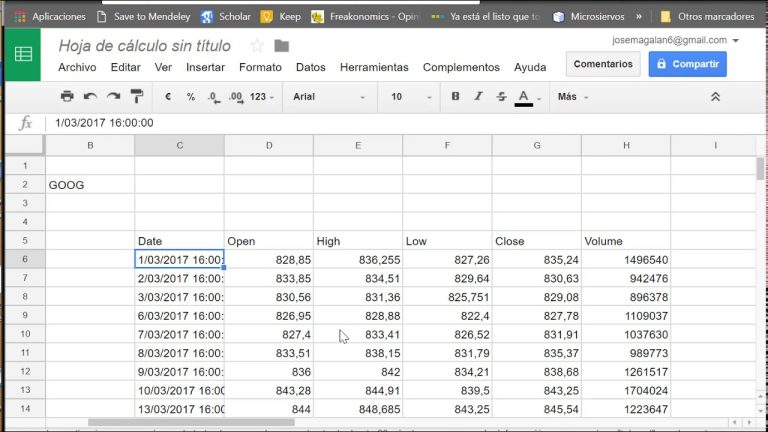This screenshot has width=768, height=432.
Task: Click the vertical scrollbar thumb
Action: [760, 169]
